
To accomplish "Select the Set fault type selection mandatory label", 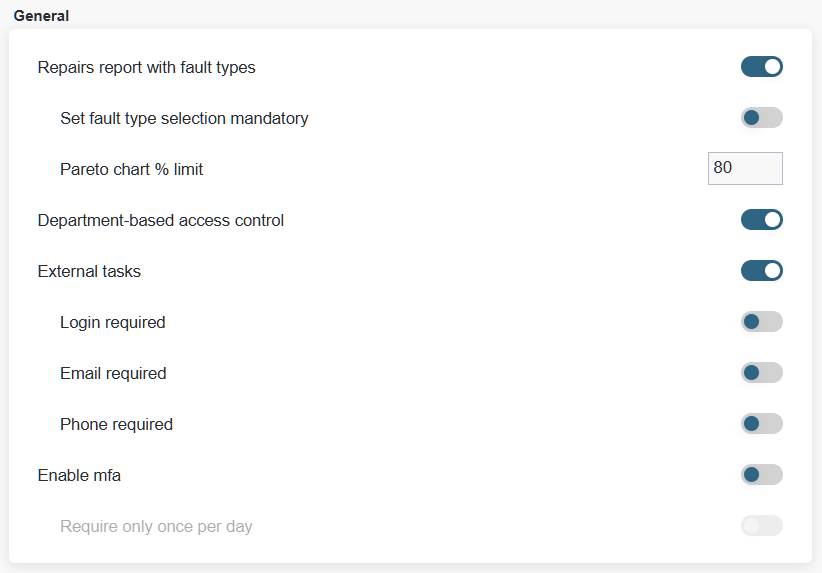I will (x=184, y=118).
